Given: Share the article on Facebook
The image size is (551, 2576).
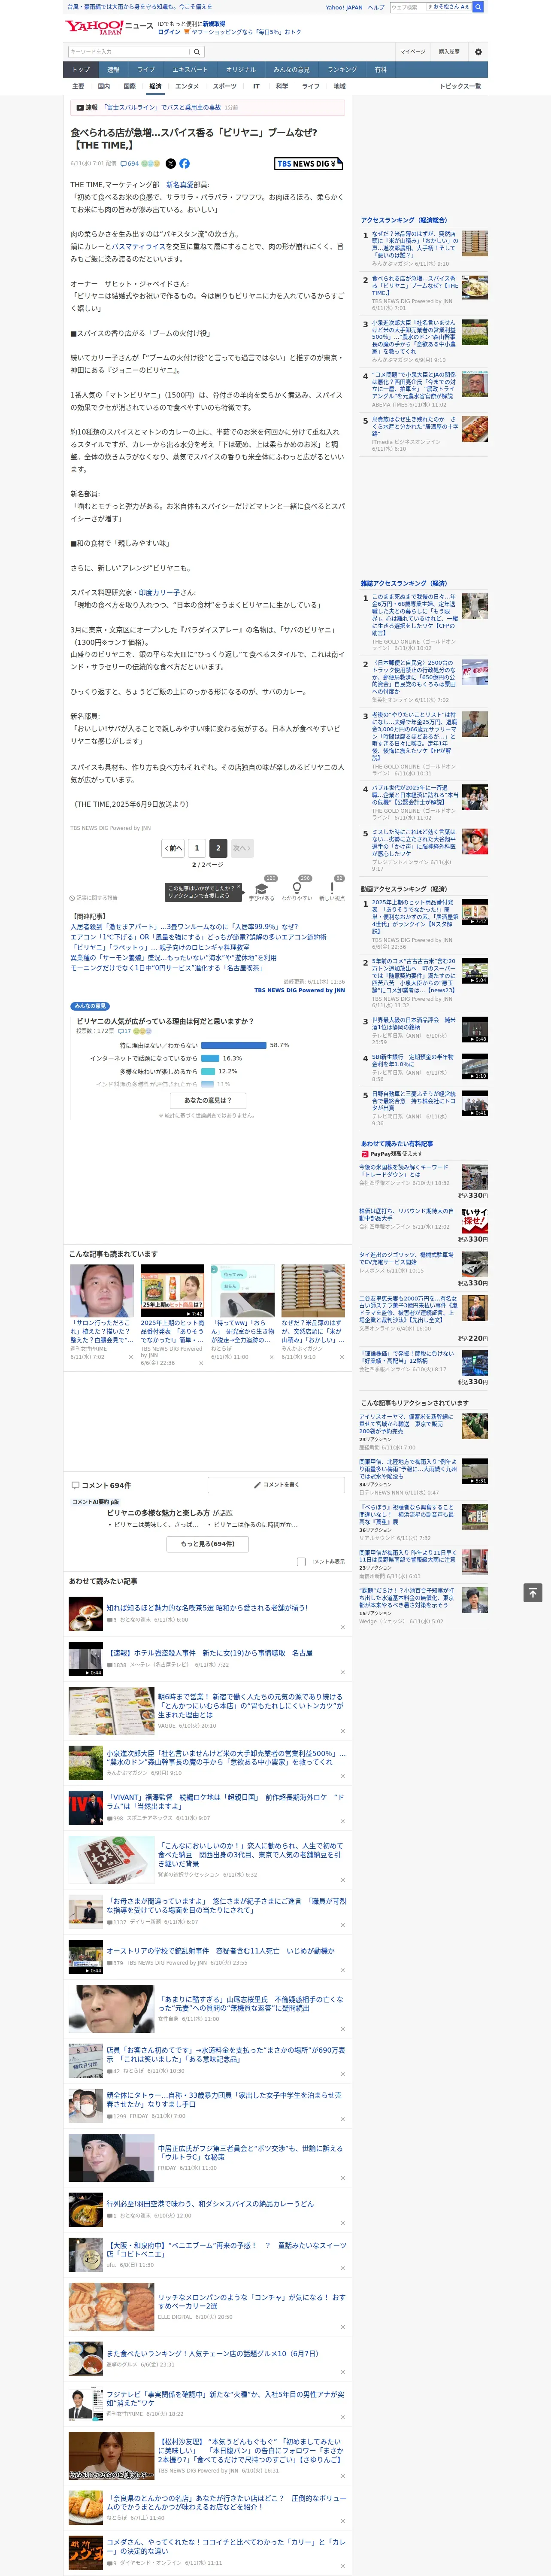Looking at the screenshot, I should coord(184,163).
